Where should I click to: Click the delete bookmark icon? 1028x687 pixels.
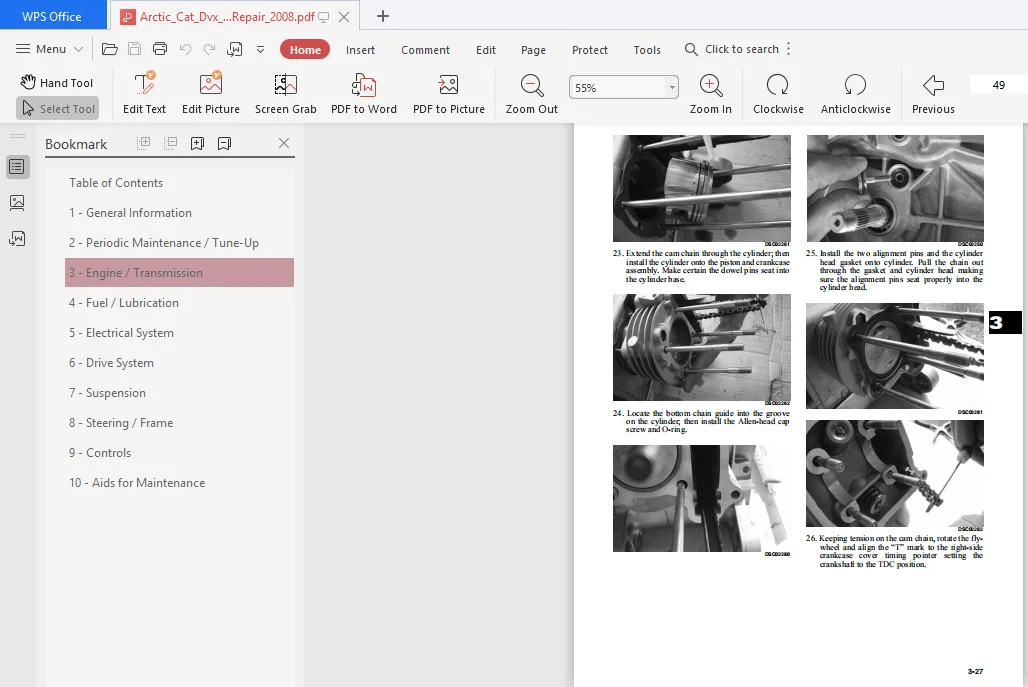[224, 143]
